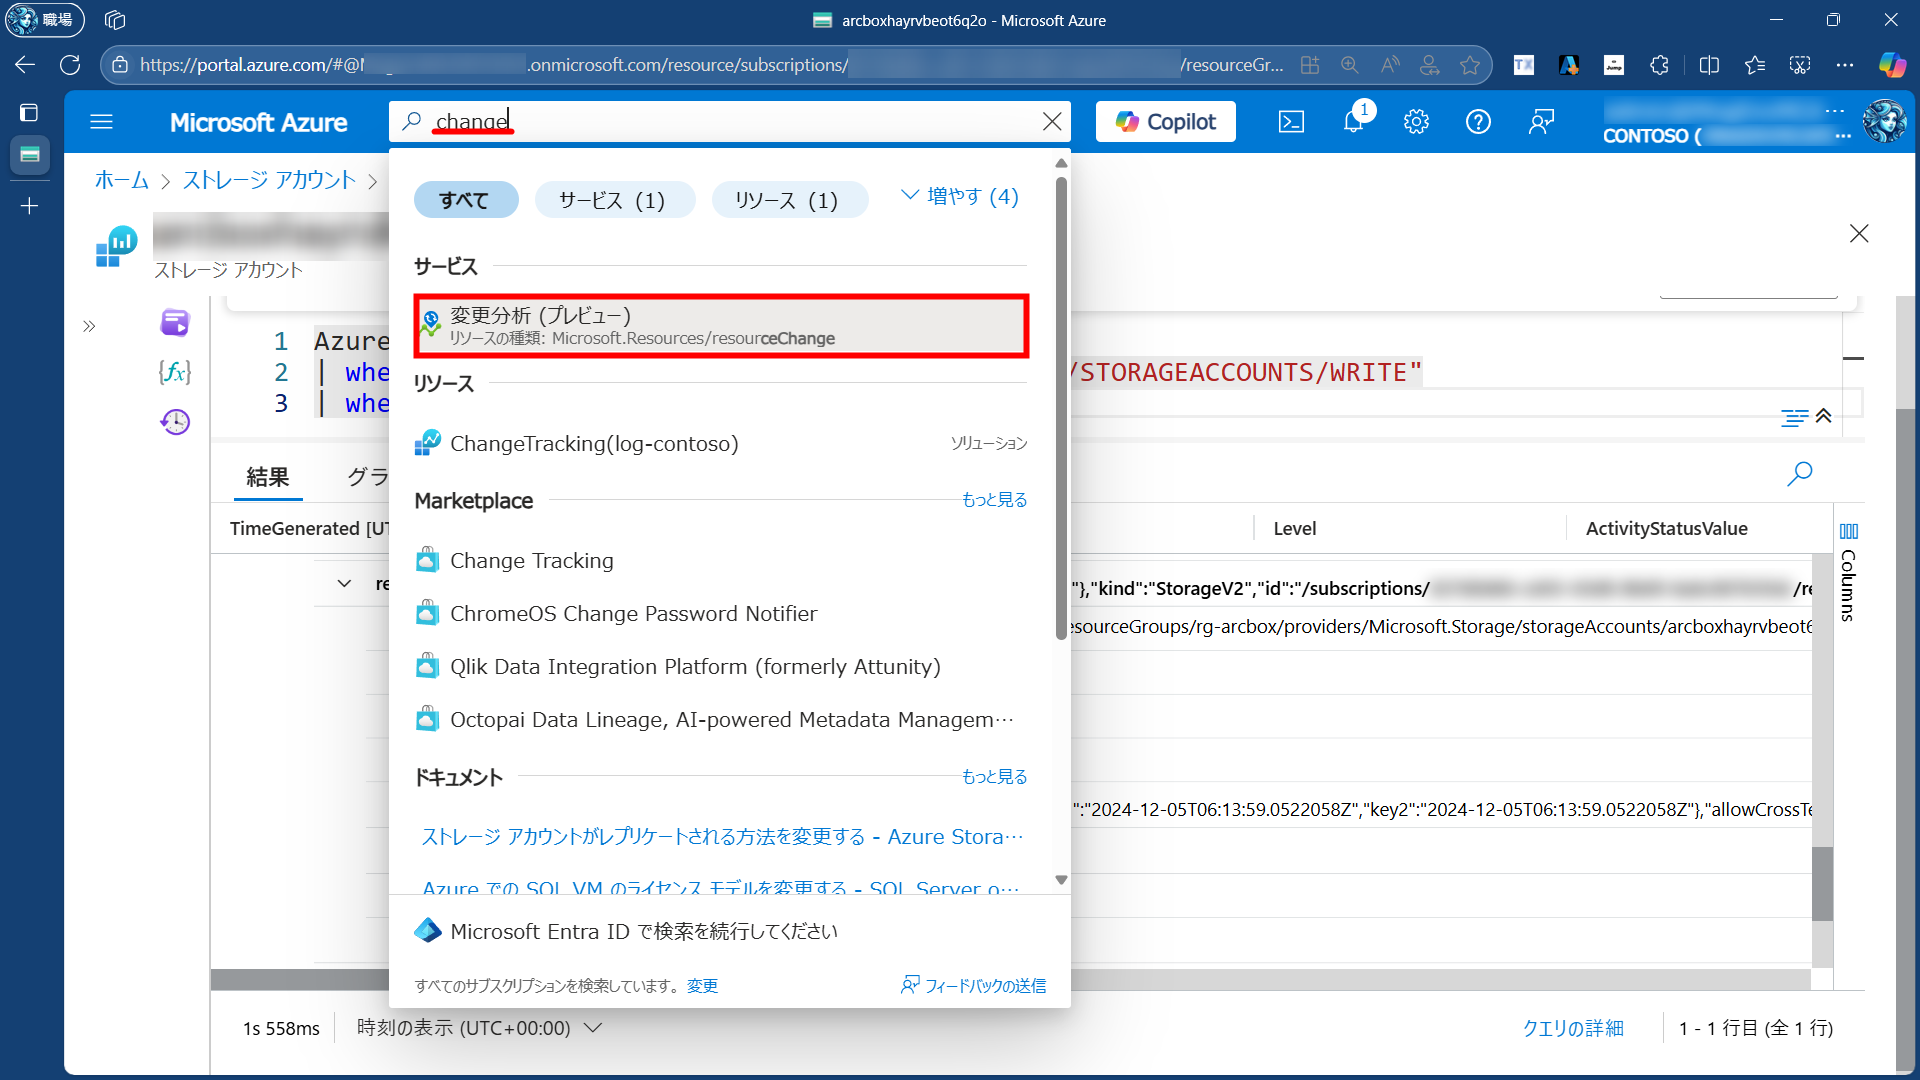Select the すべて filter pill
The height and width of the screenshot is (1080, 1920).
[465, 200]
